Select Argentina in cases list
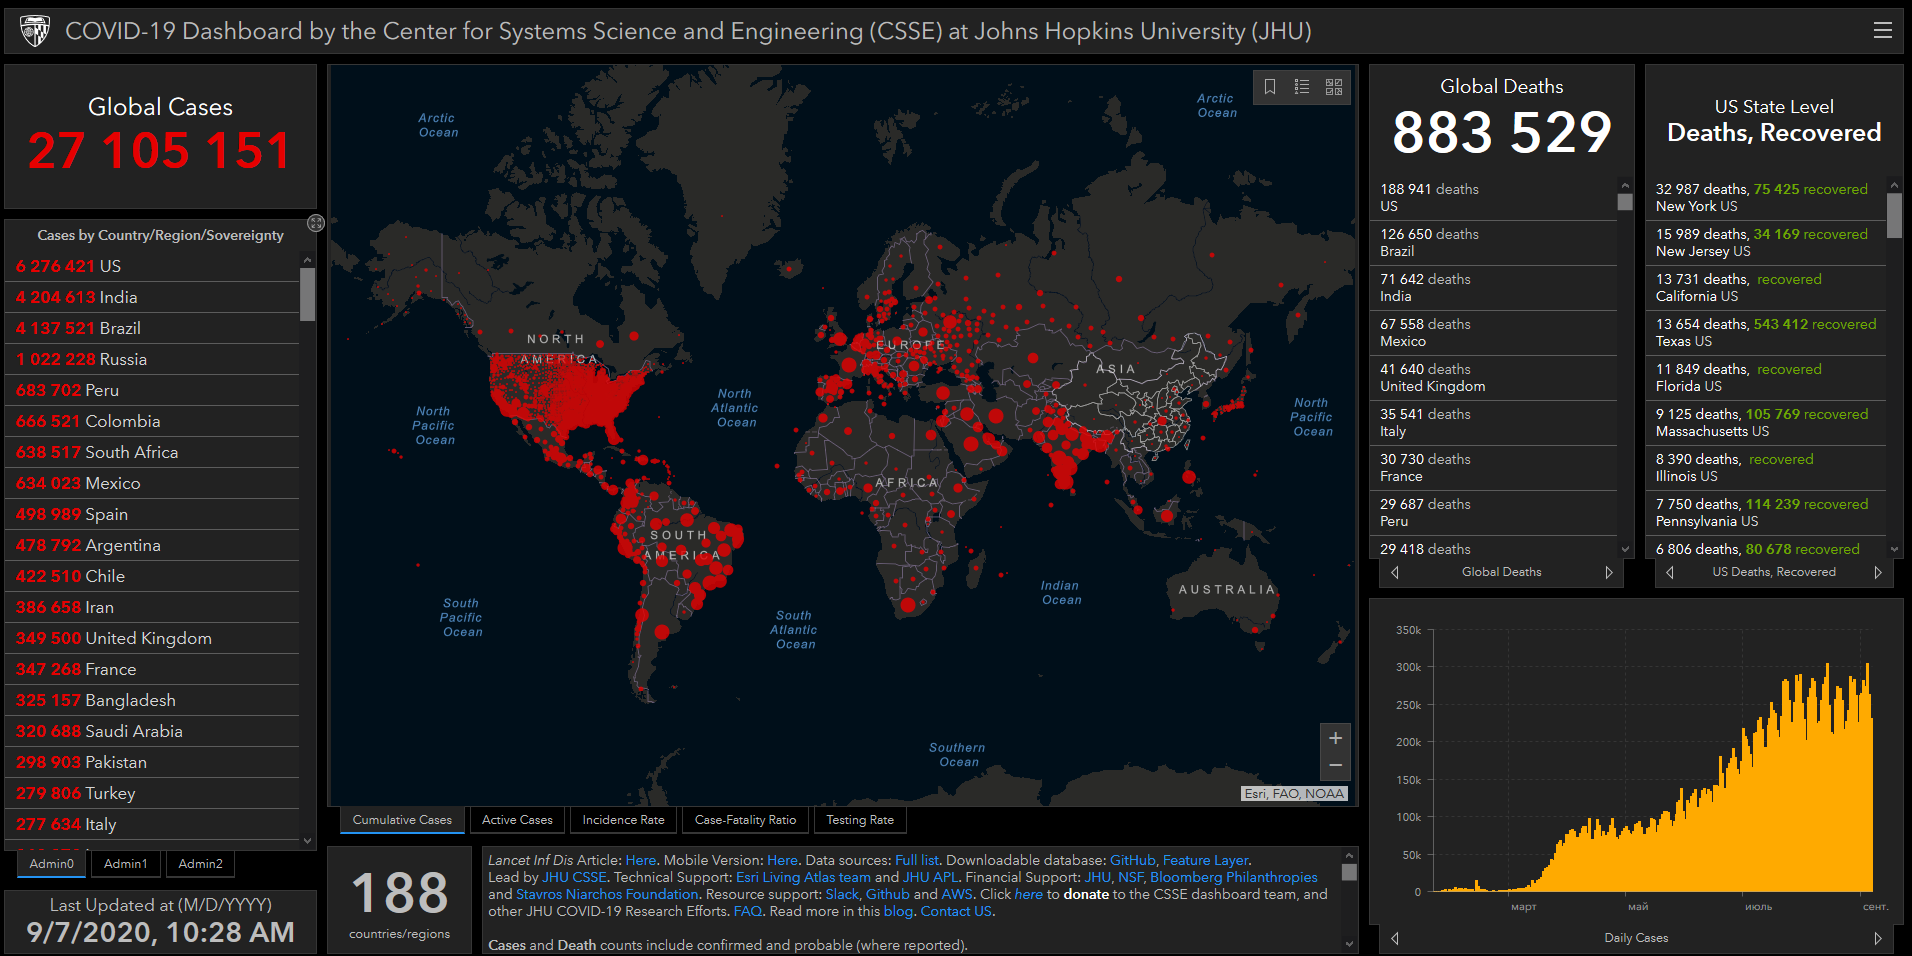Screen dimensions: 1912x956 (152, 545)
